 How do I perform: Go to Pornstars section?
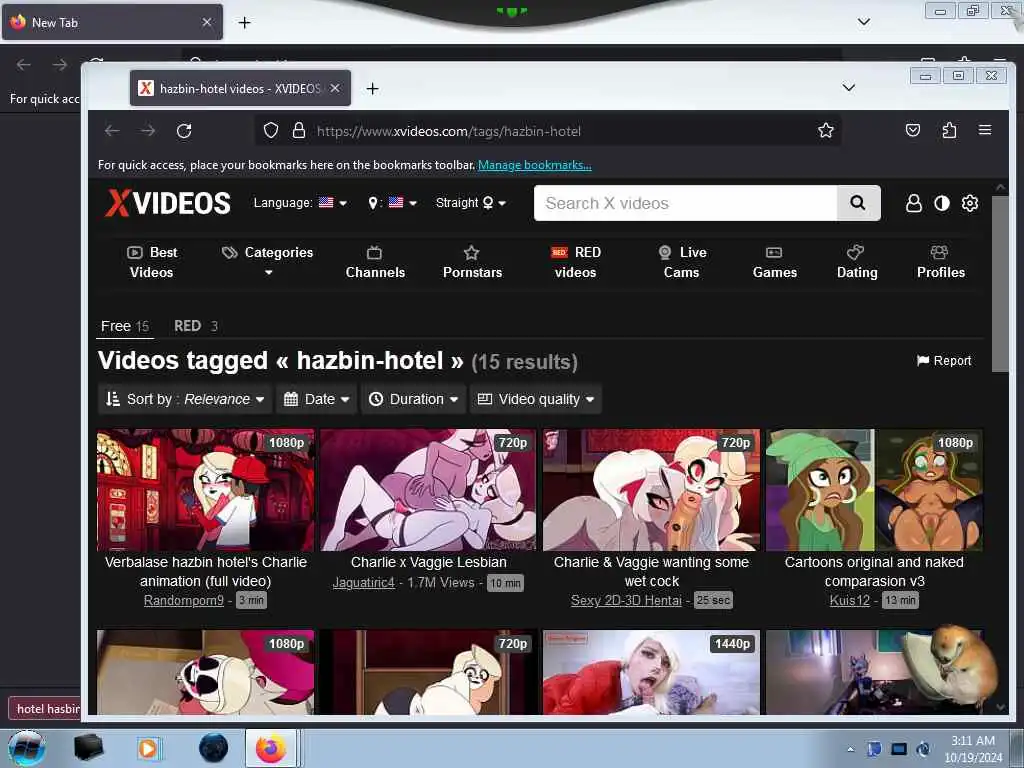pyautogui.click(x=472, y=262)
